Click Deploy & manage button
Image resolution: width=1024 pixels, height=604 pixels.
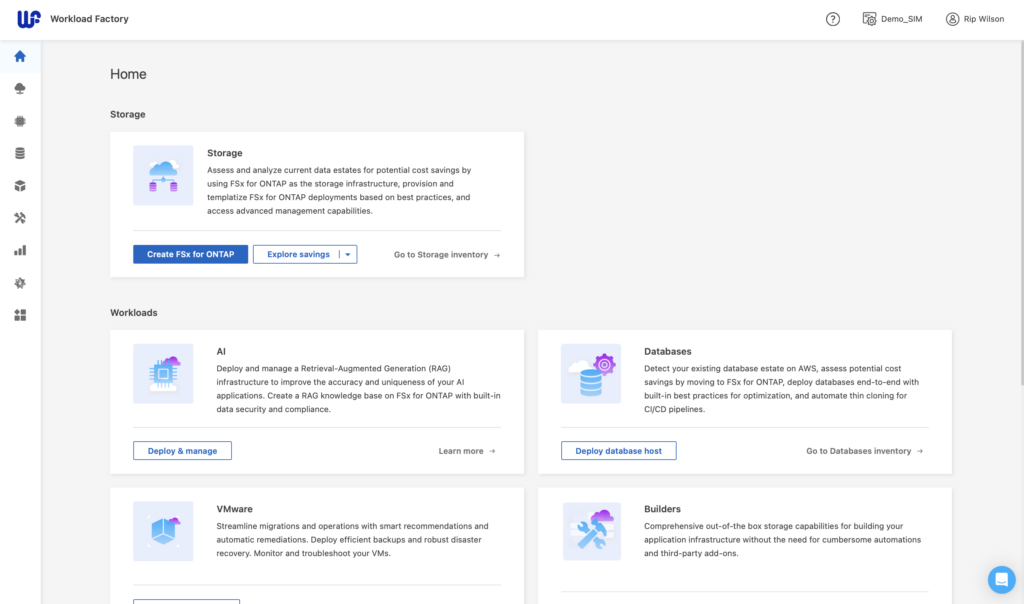click(182, 451)
